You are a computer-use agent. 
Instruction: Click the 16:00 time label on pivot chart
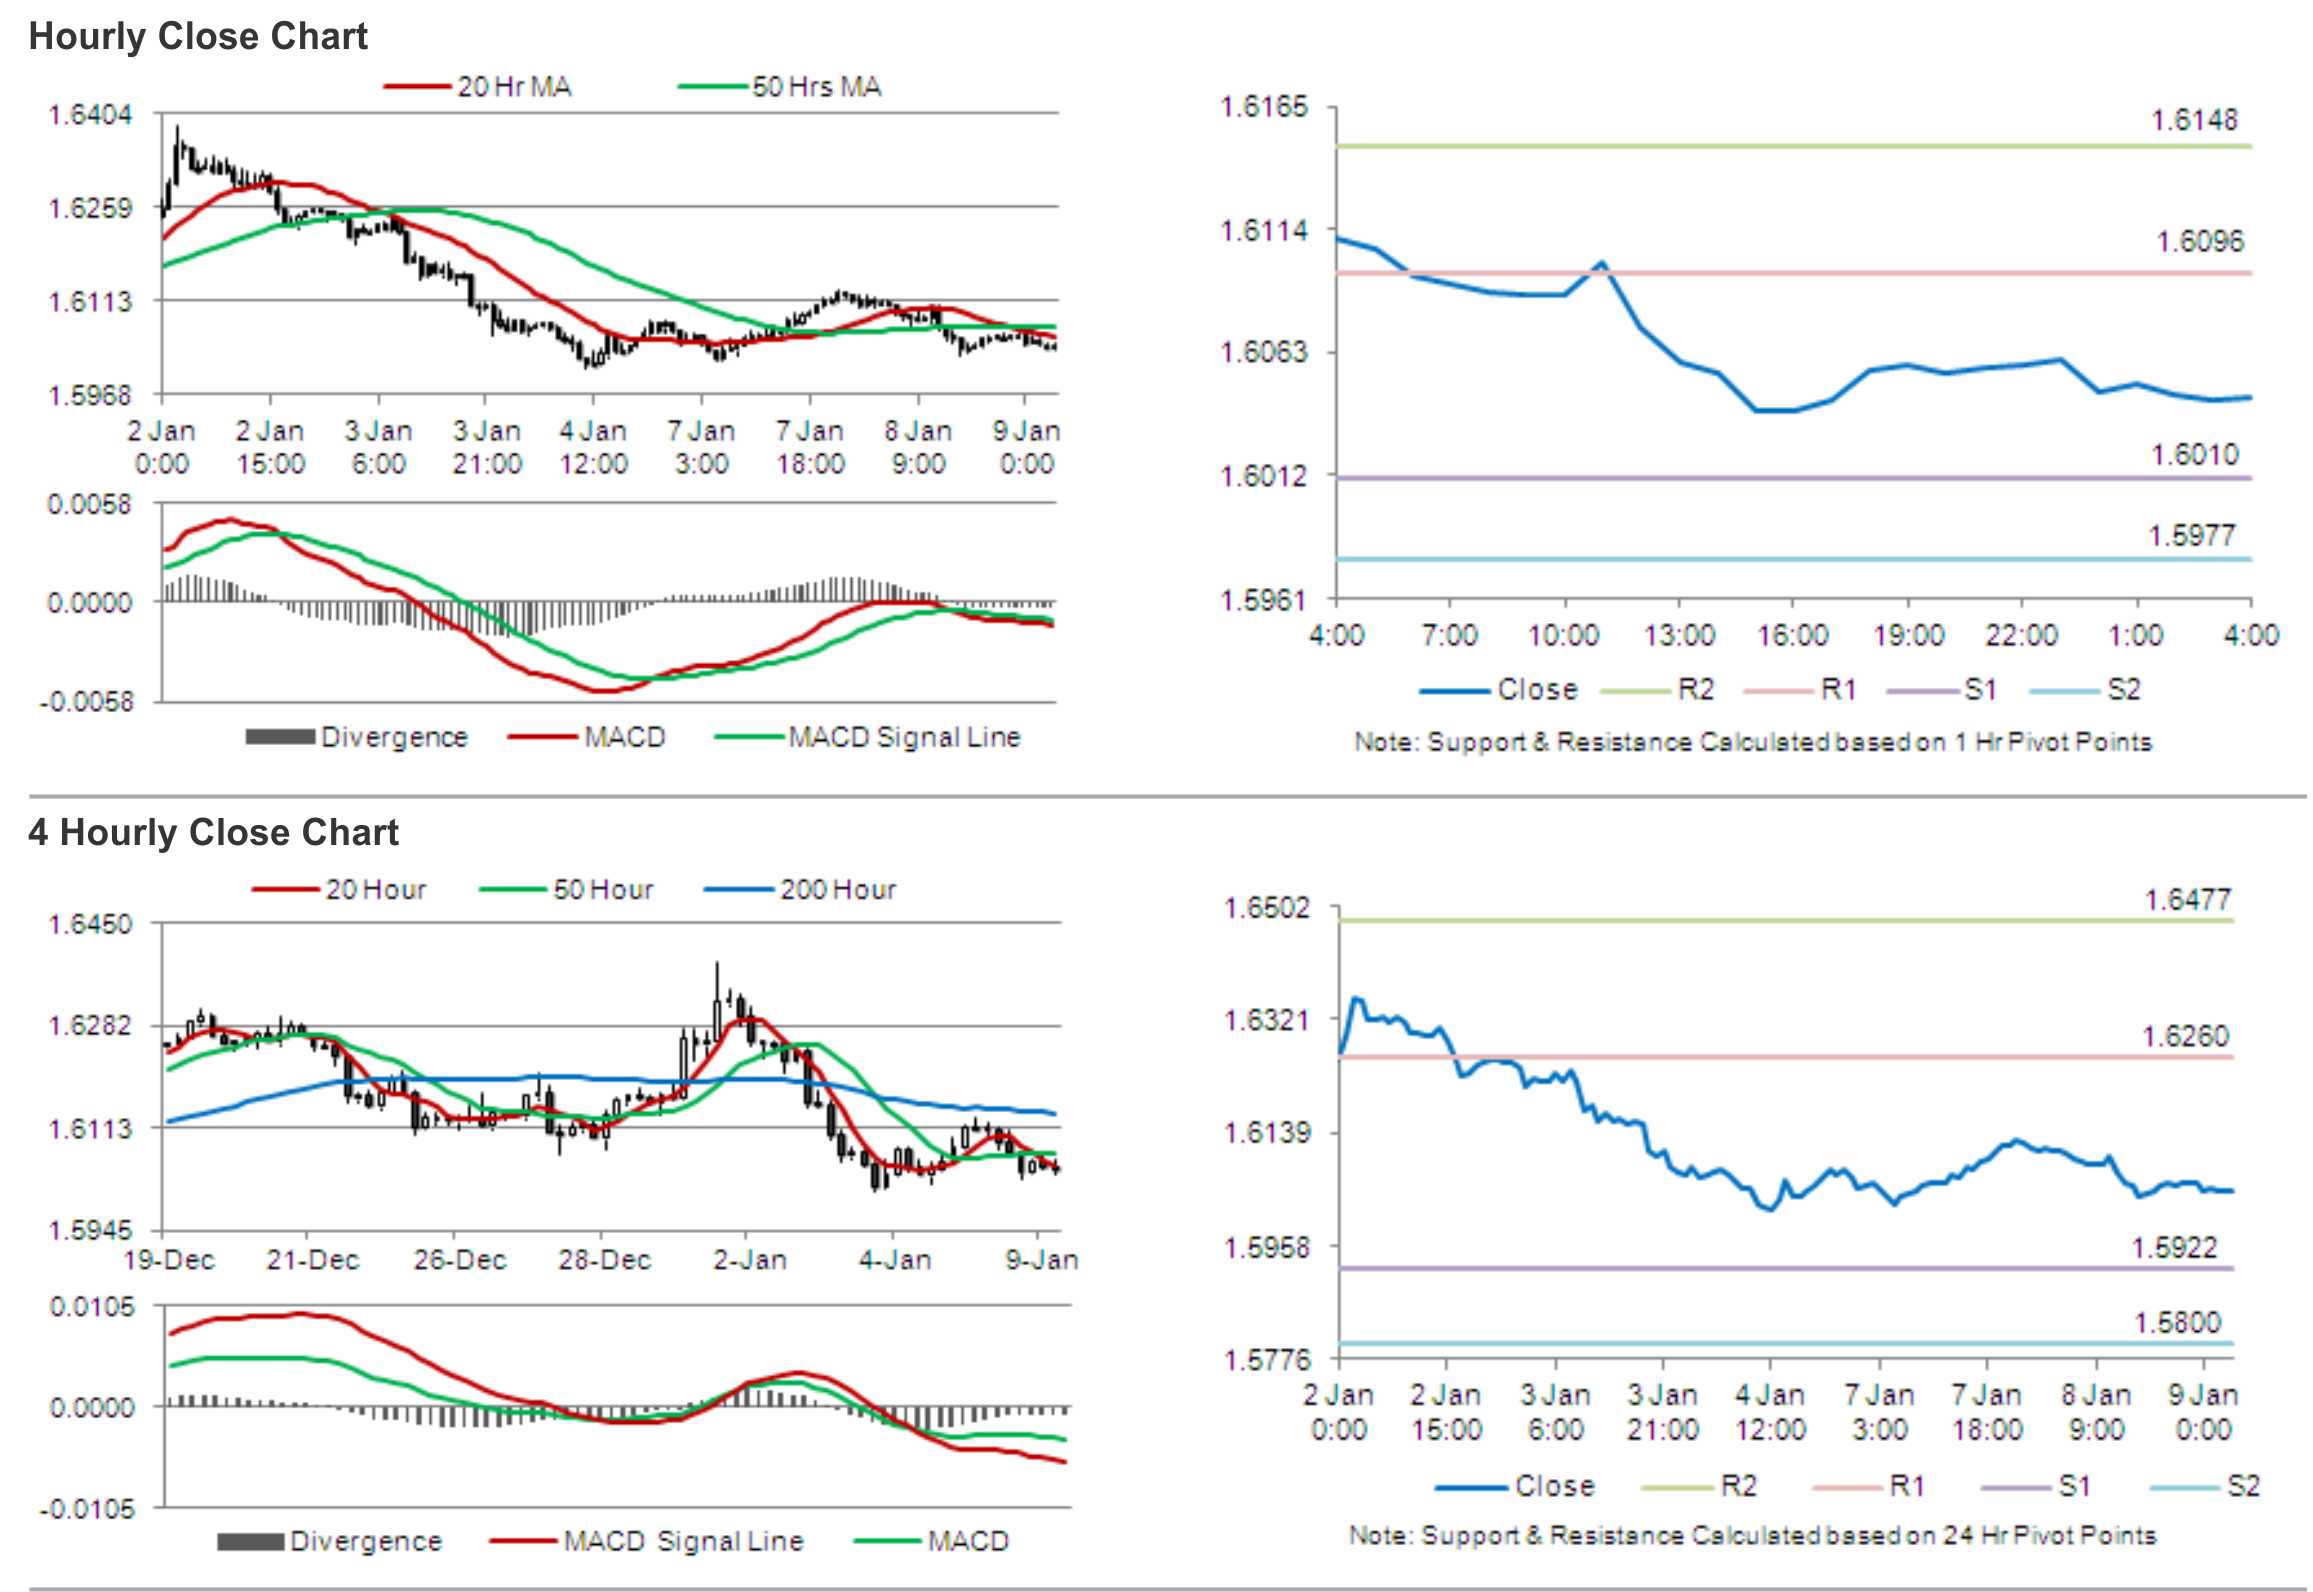[1793, 635]
